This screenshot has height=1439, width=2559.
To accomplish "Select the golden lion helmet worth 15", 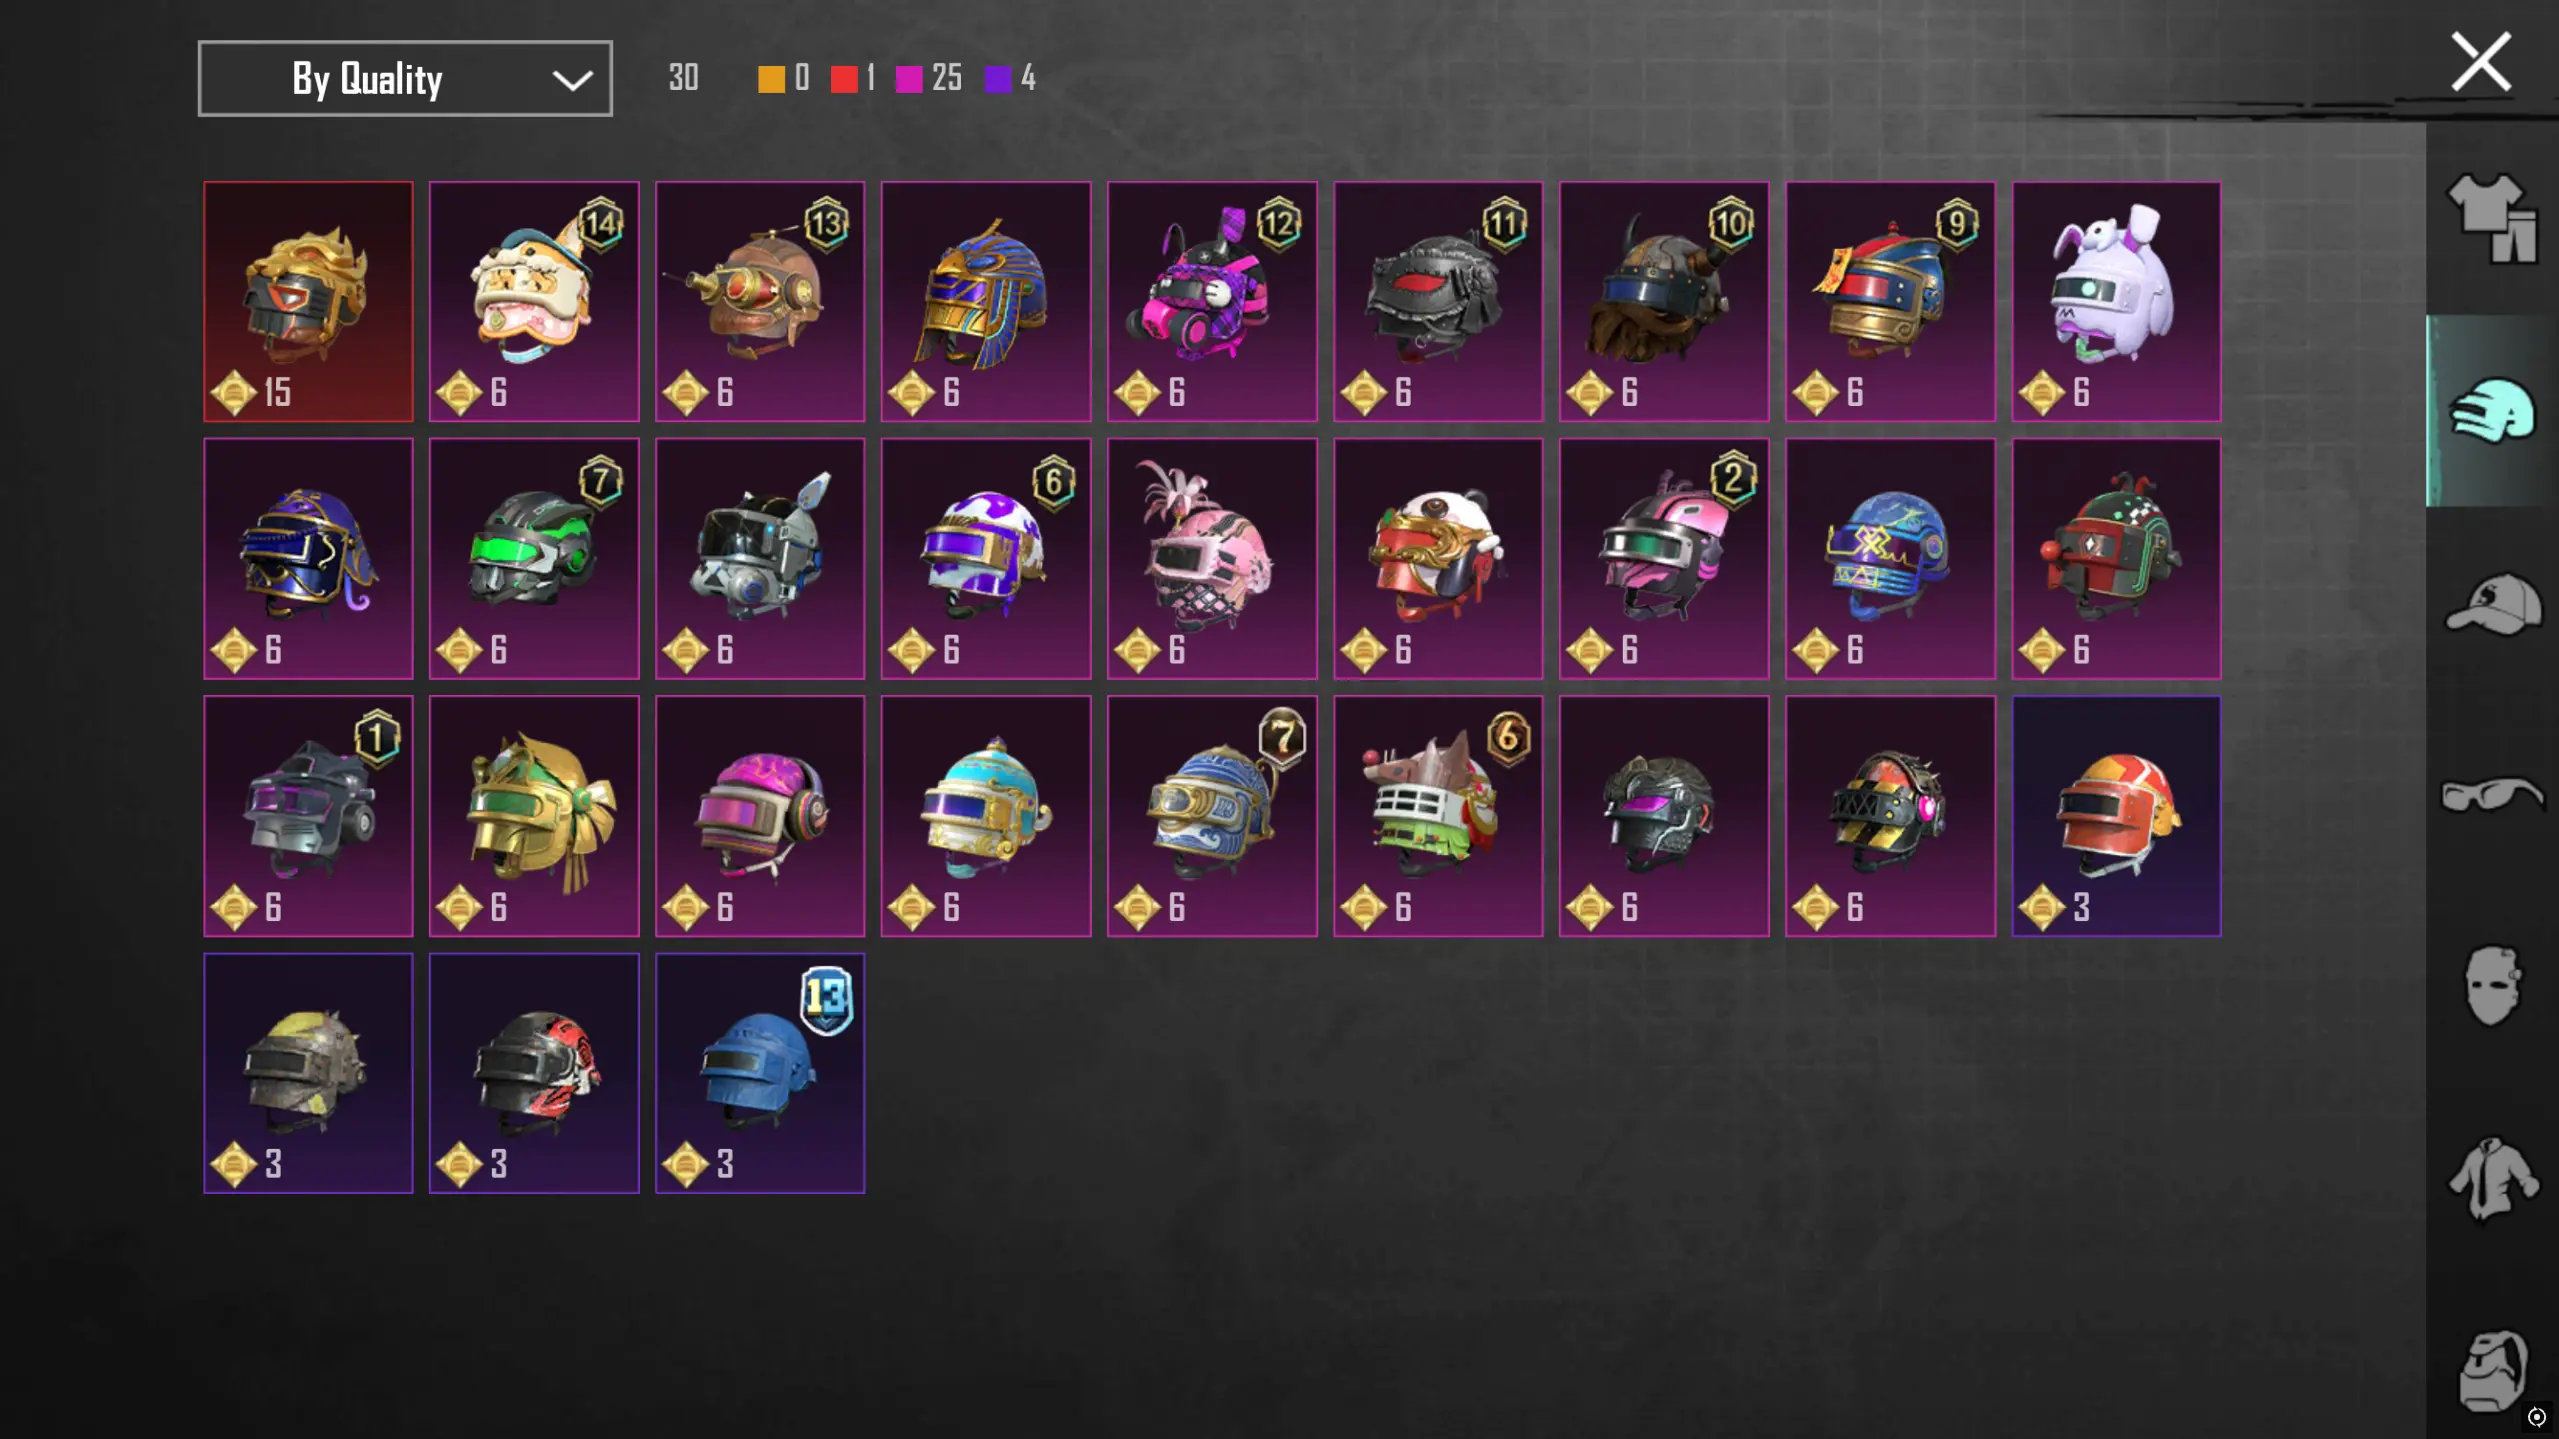I will pyautogui.click(x=308, y=301).
